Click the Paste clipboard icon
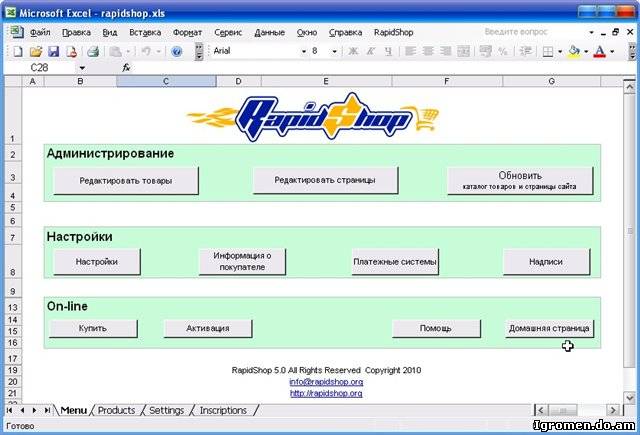 (x=116, y=51)
